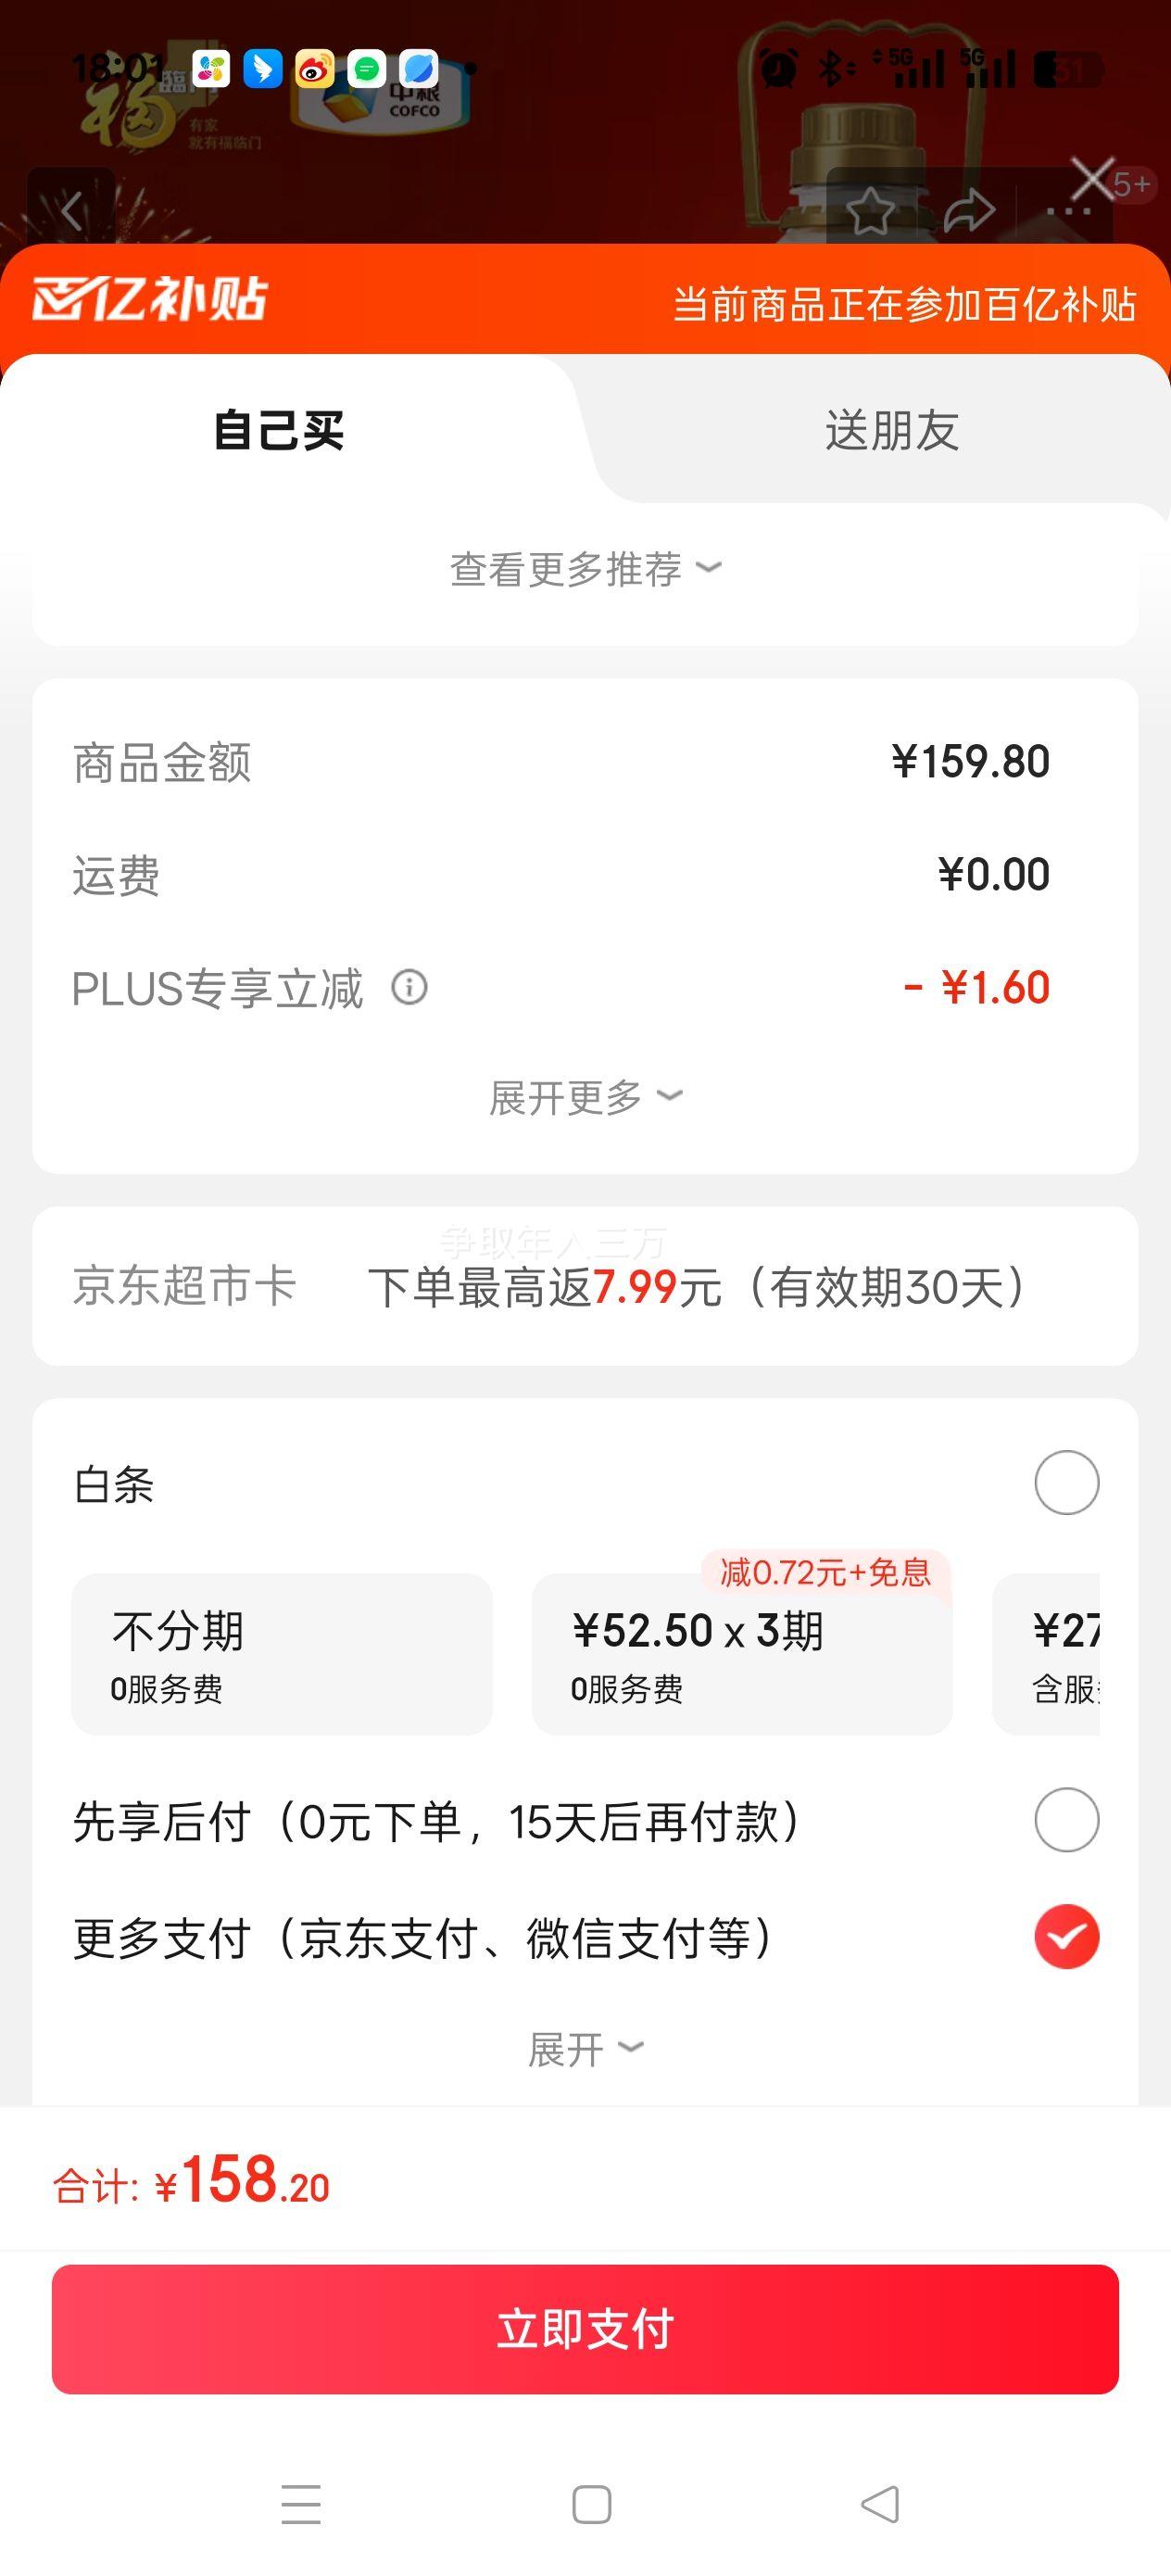This screenshot has height=2576, width=1171.
Task: Select the 白条 payment radio button
Action: [x=1066, y=1482]
